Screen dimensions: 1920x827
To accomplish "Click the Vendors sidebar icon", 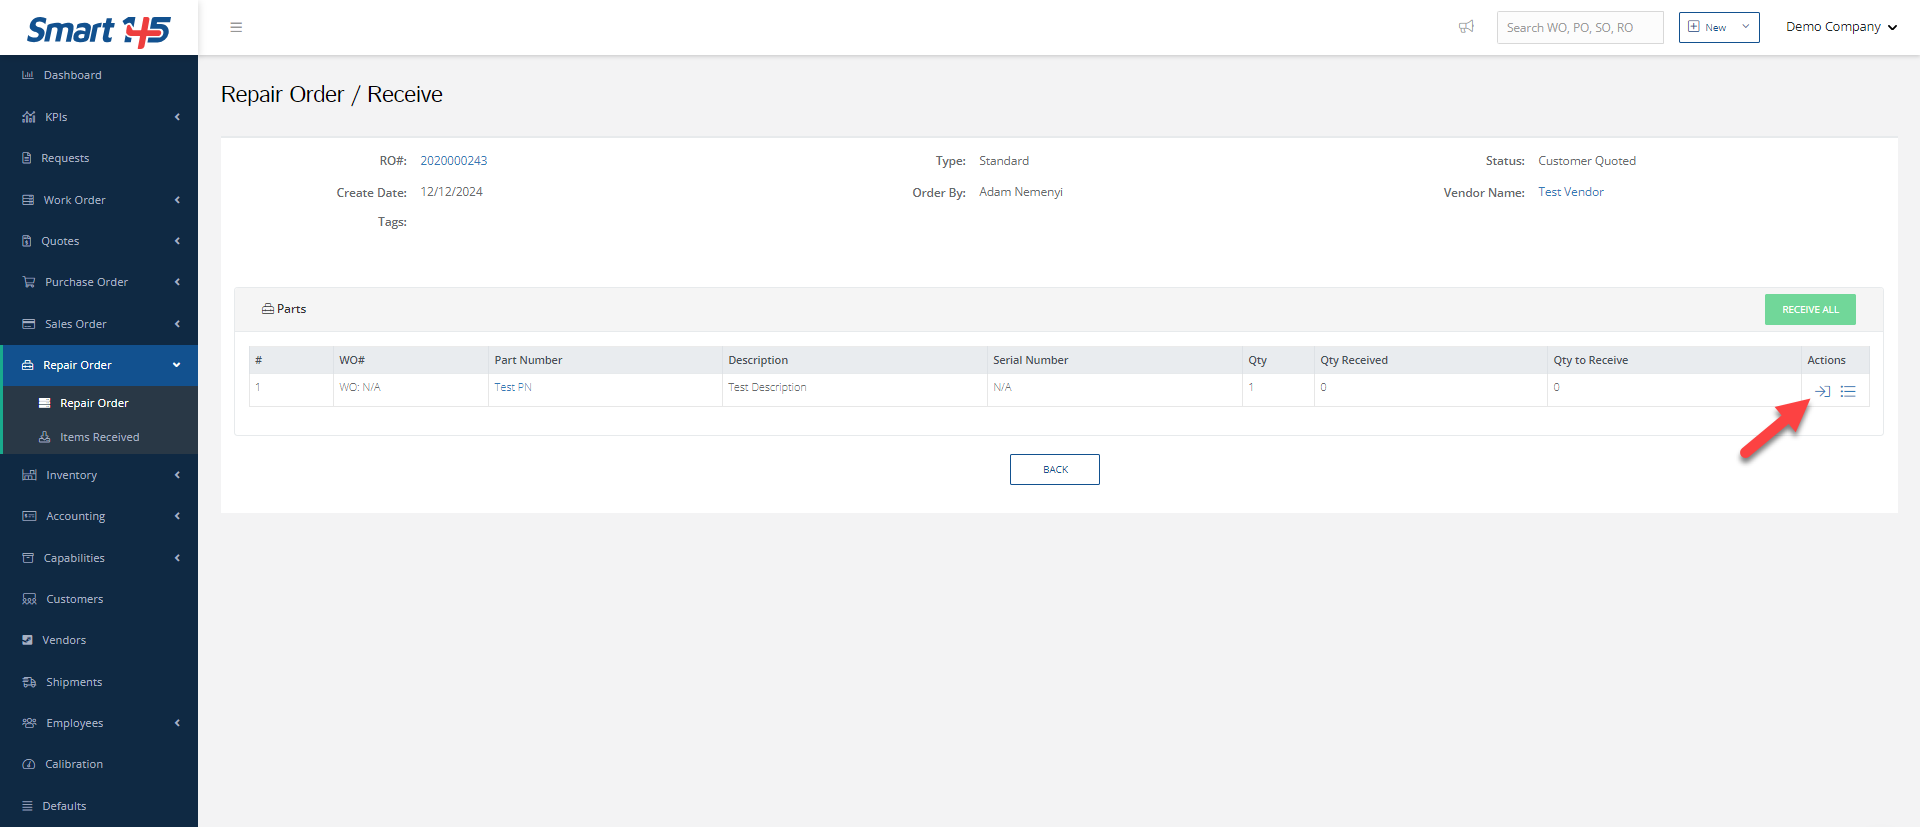I will click(27, 640).
